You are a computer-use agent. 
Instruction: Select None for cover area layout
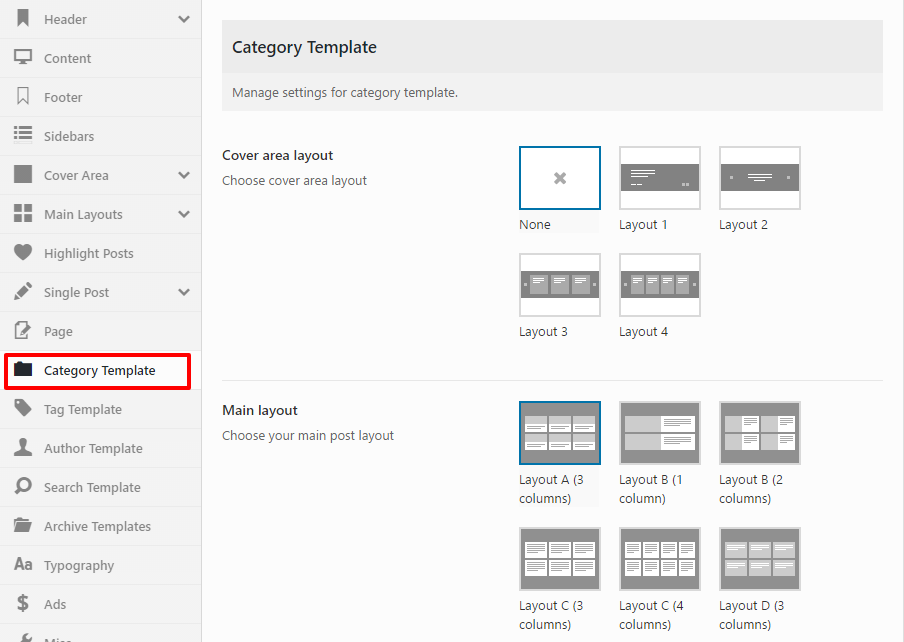[559, 177]
